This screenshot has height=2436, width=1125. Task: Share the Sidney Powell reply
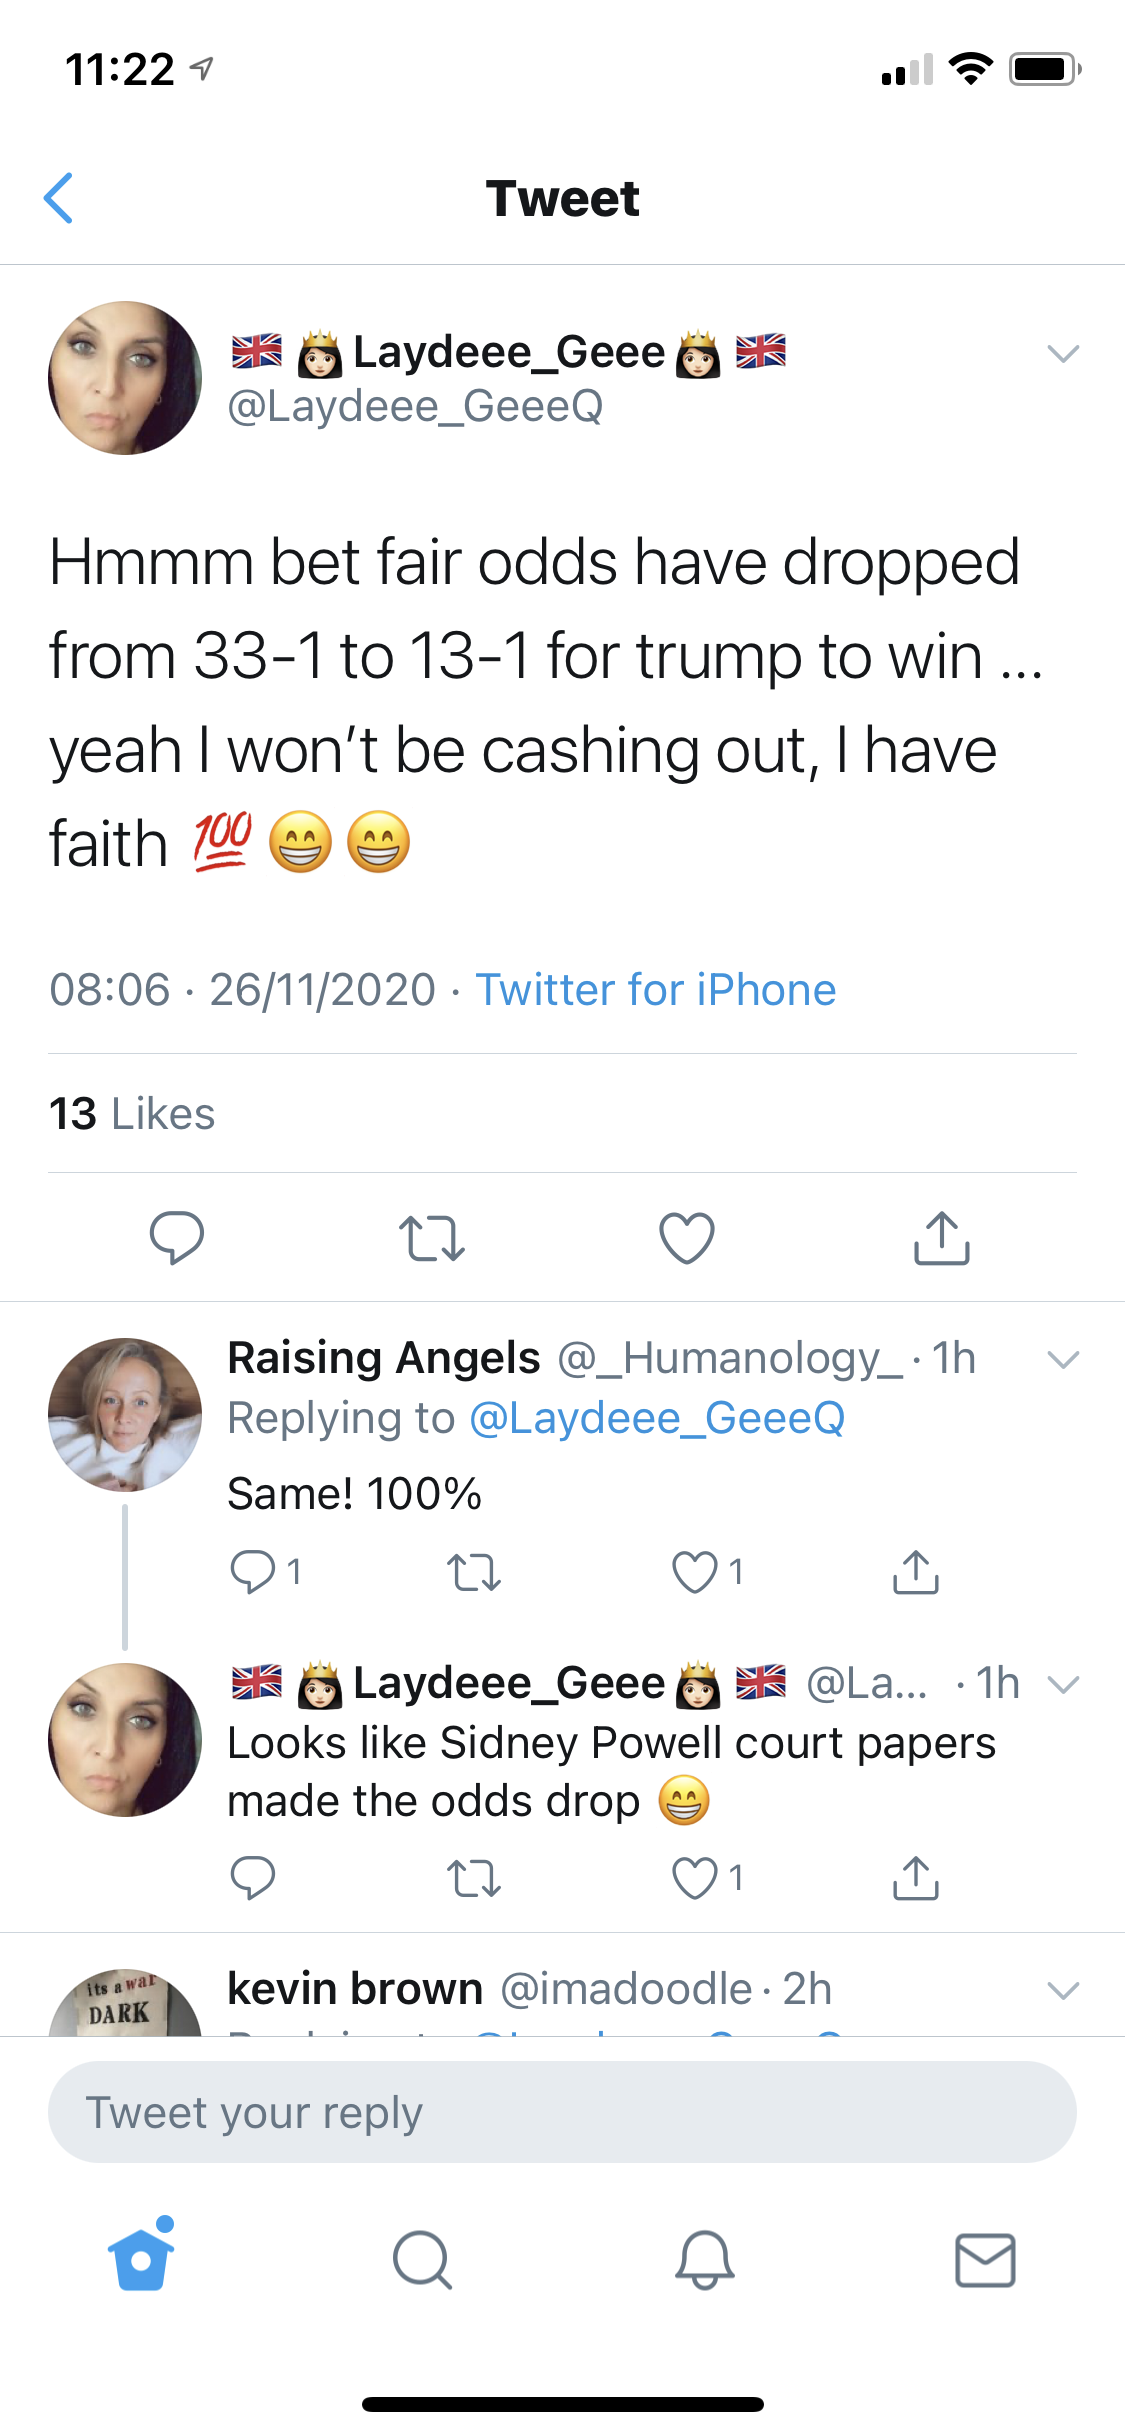pos(915,1878)
